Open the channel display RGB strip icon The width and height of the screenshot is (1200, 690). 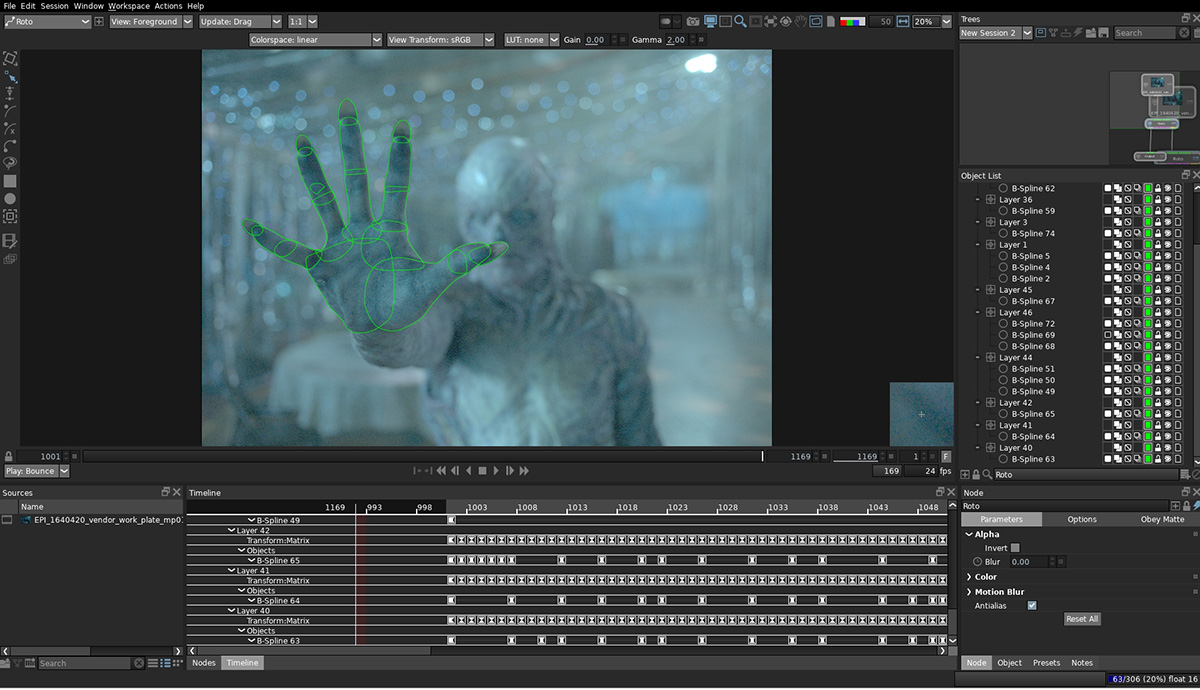coord(853,19)
